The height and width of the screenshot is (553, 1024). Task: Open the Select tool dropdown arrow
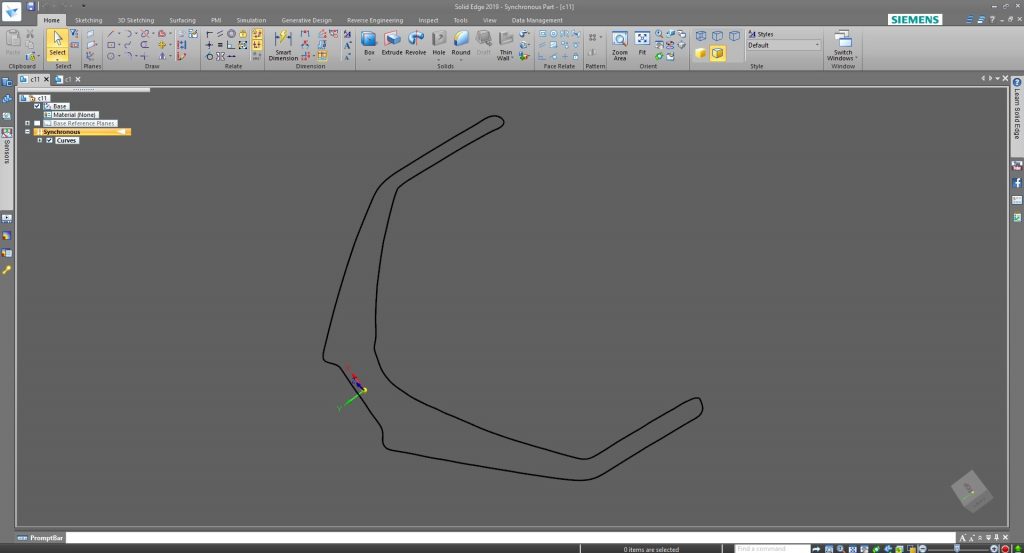(x=57, y=59)
